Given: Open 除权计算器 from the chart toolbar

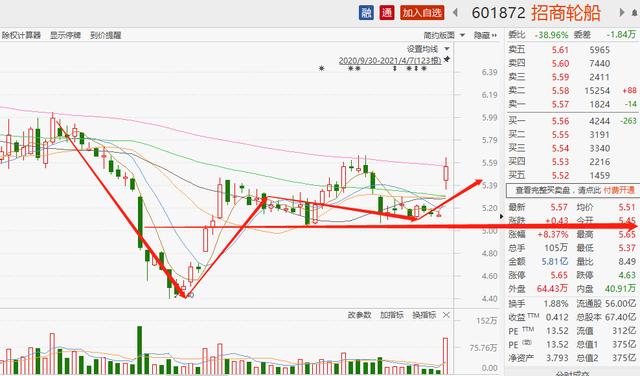Looking at the screenshot, I should coord(21,36).
